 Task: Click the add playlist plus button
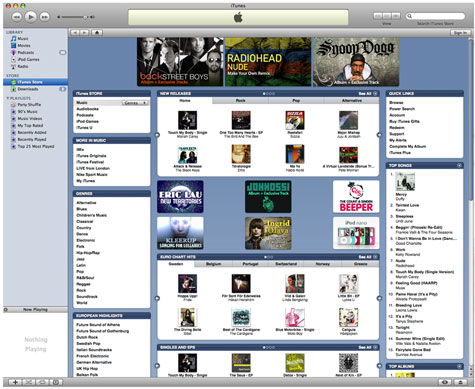[x=15, y=382]
